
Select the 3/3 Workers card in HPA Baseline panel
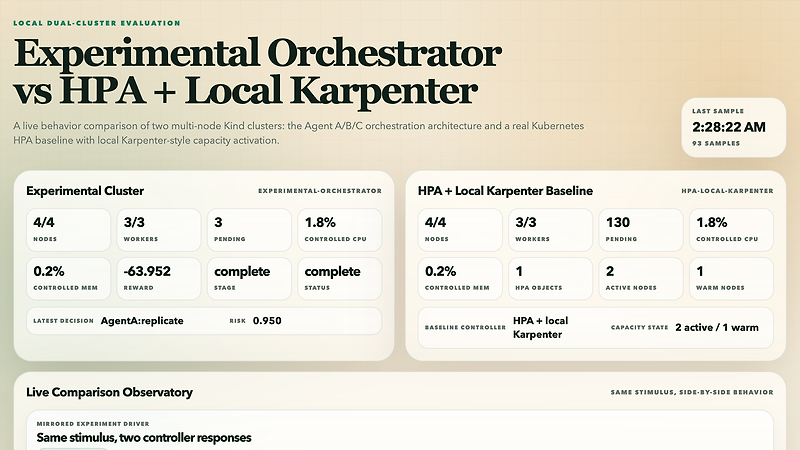click(551, 230)
